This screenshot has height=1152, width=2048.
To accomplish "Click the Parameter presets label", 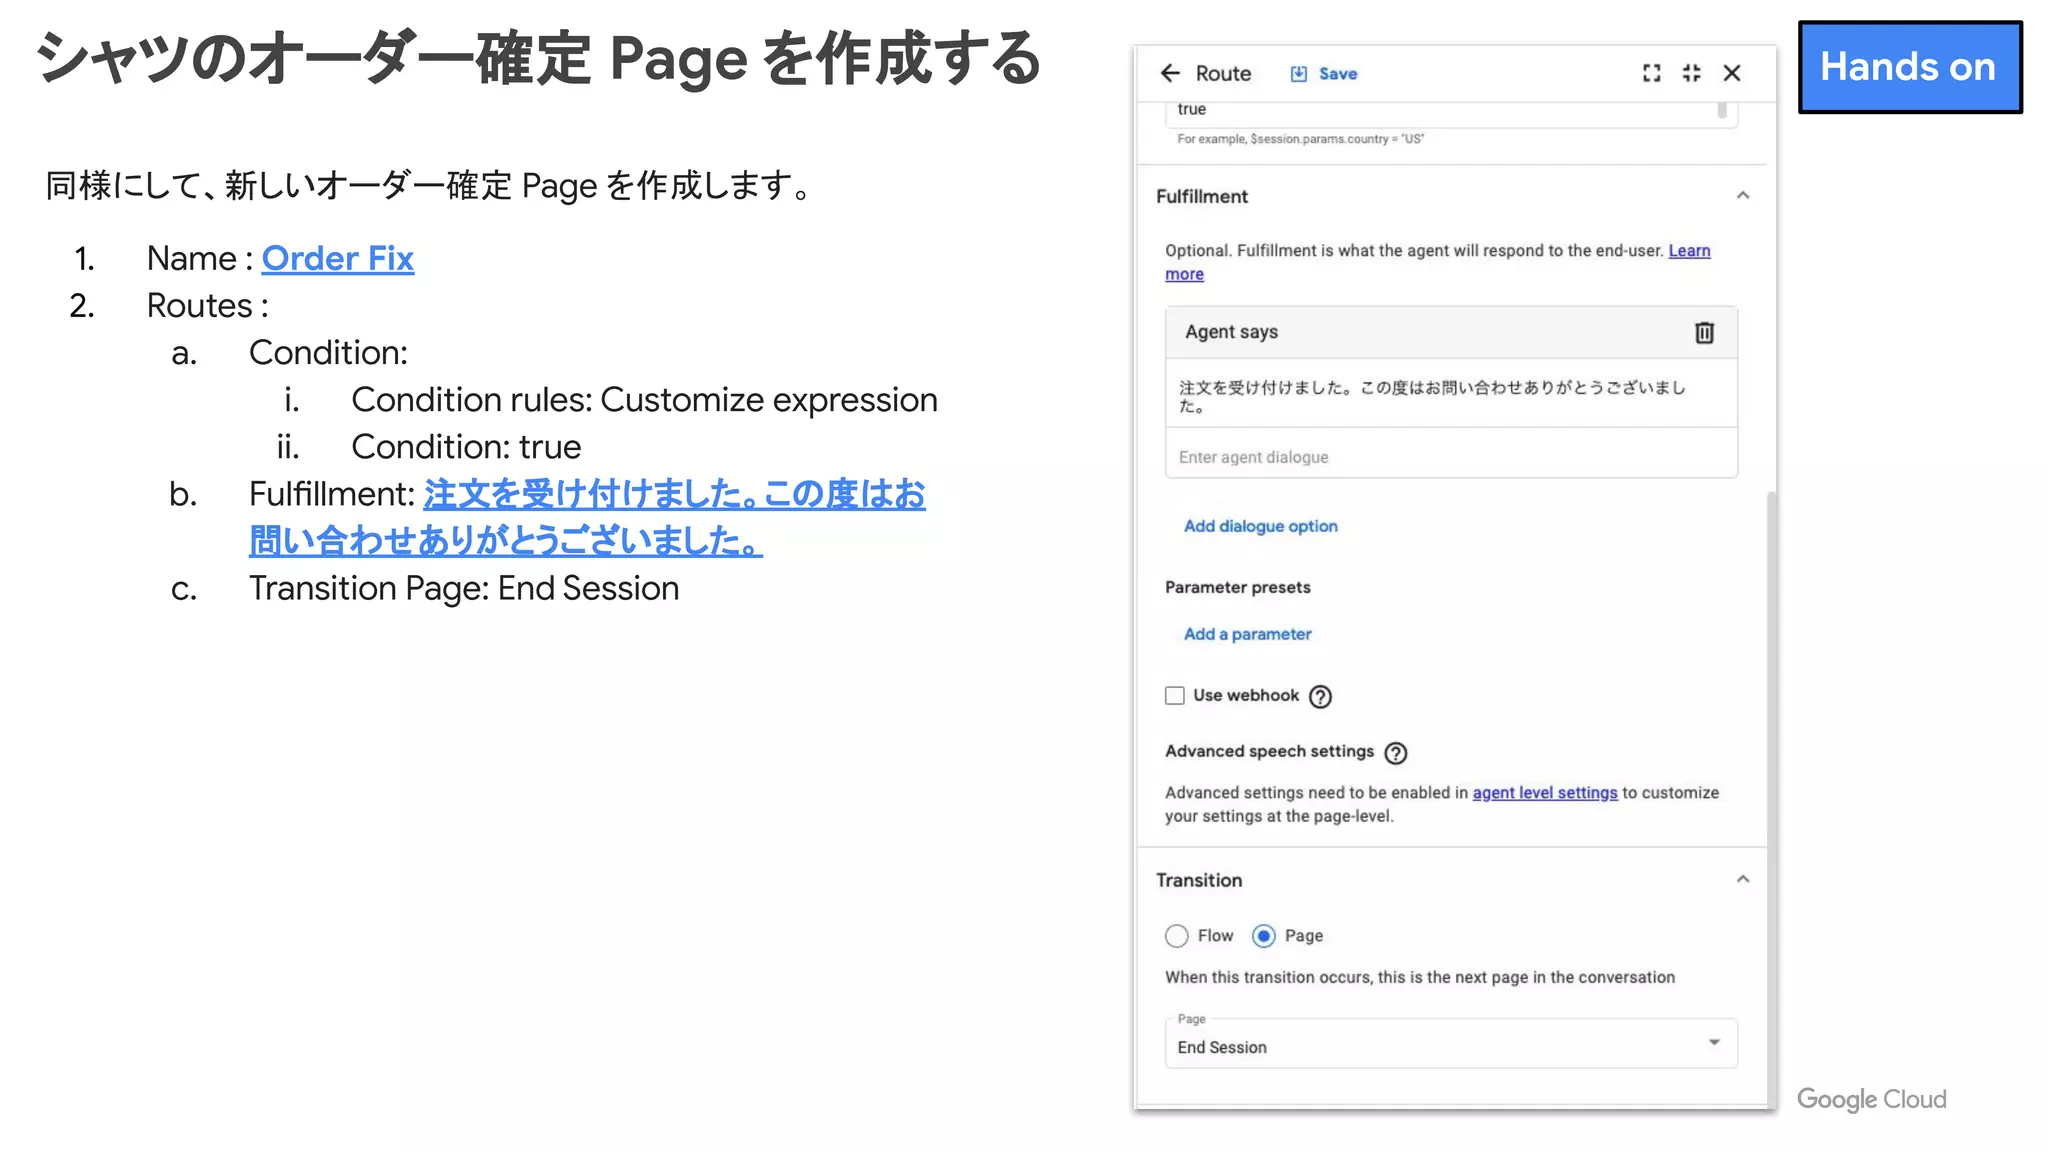I will point(1237,588).
